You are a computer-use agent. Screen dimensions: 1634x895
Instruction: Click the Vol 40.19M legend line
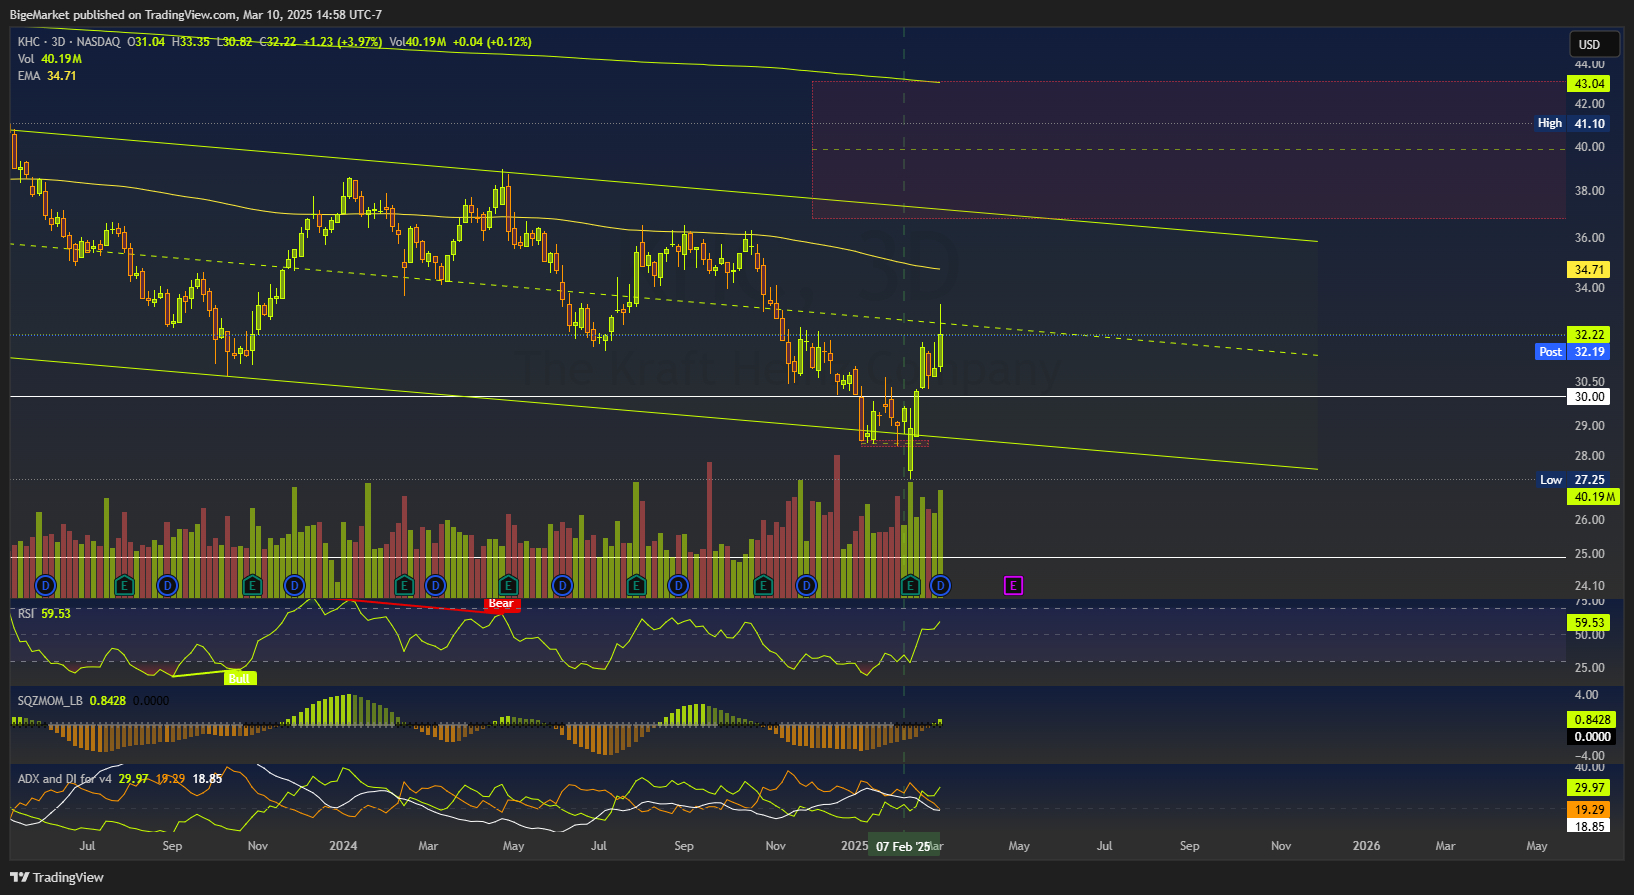pos(50,59)
